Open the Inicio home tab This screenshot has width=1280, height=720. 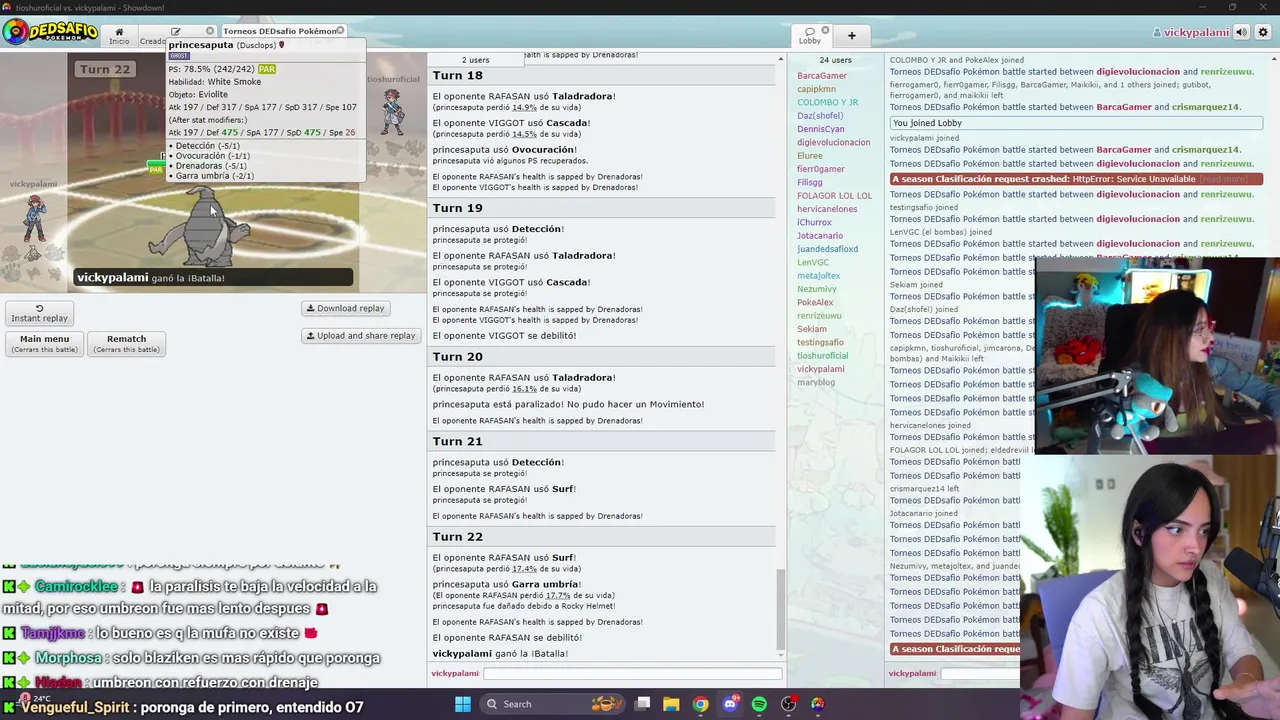pyautogui.click(x=119, y=35)
